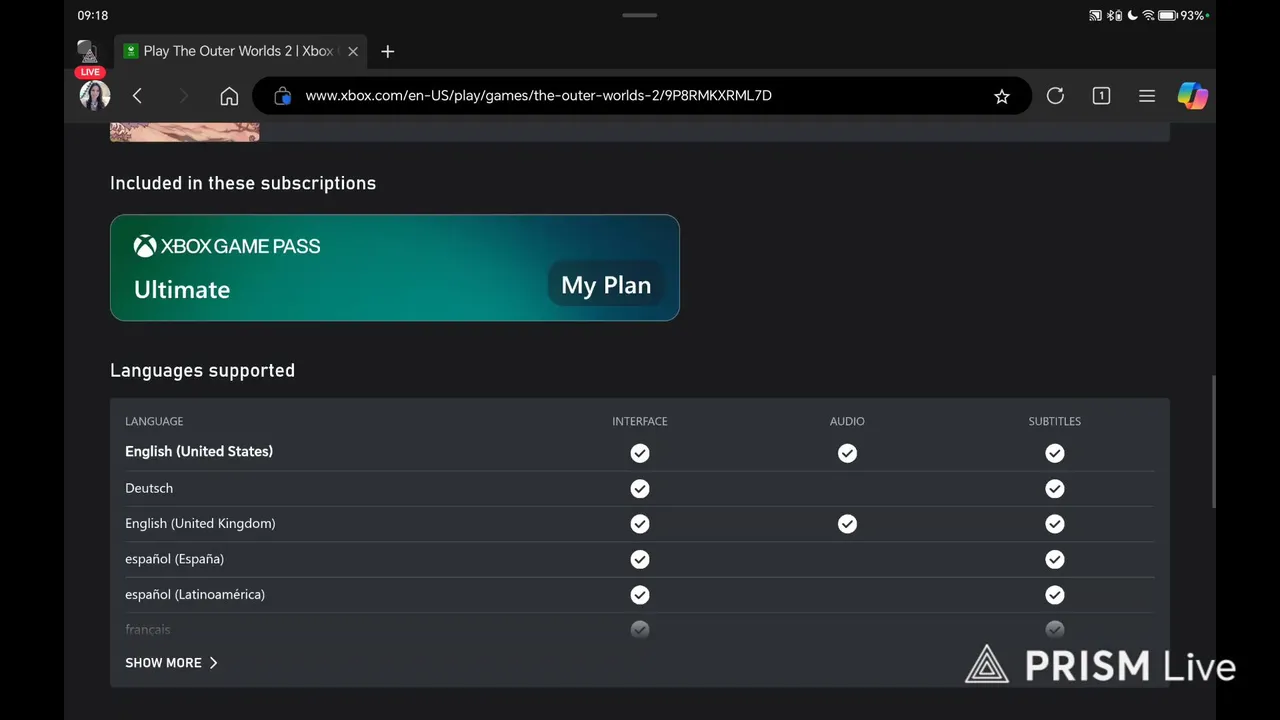Close the Outer Worlds 2 tab
The height and width of the screenshot is (720, 1280).
353,51
